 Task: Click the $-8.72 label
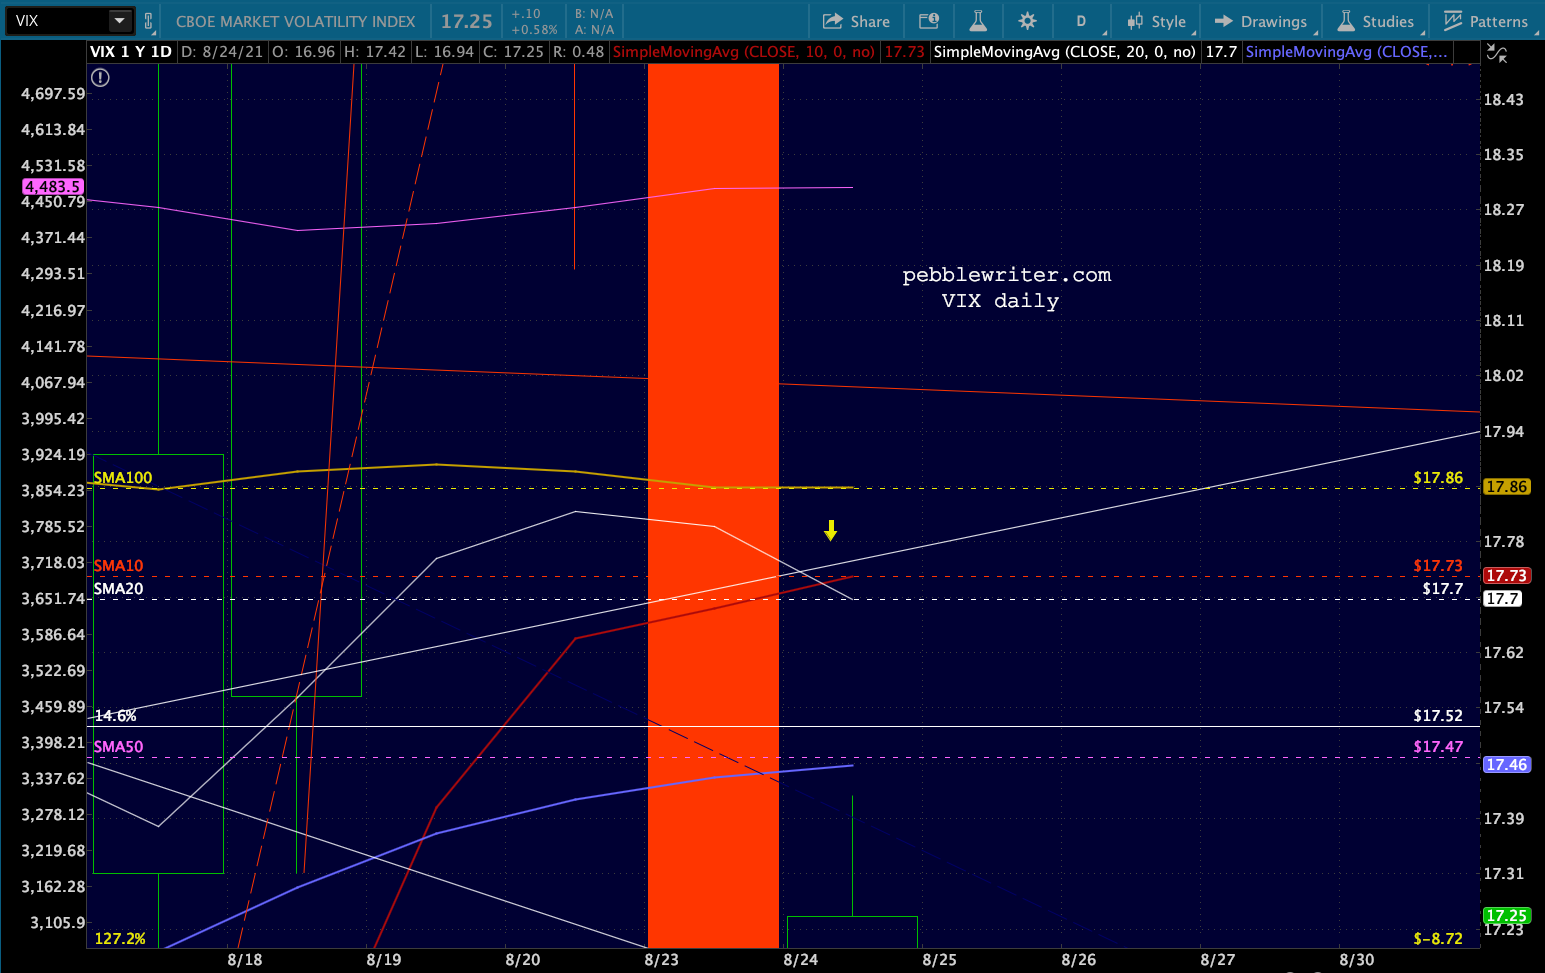[x=1438, y=939]
